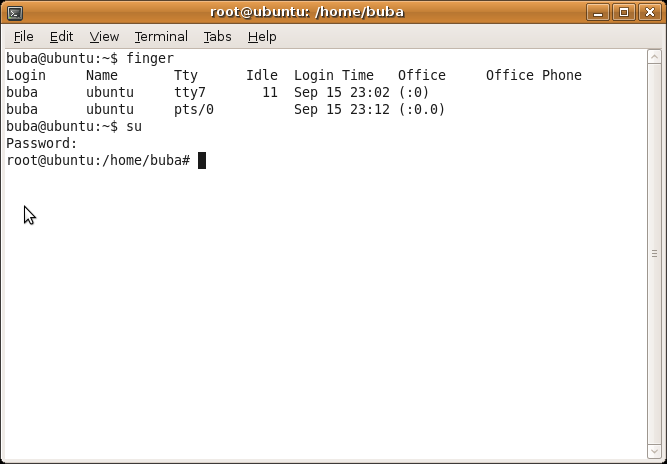This screenshot has height=464, width=667.
Task: Click 'tty7' in the finger output
Action: 190,92
